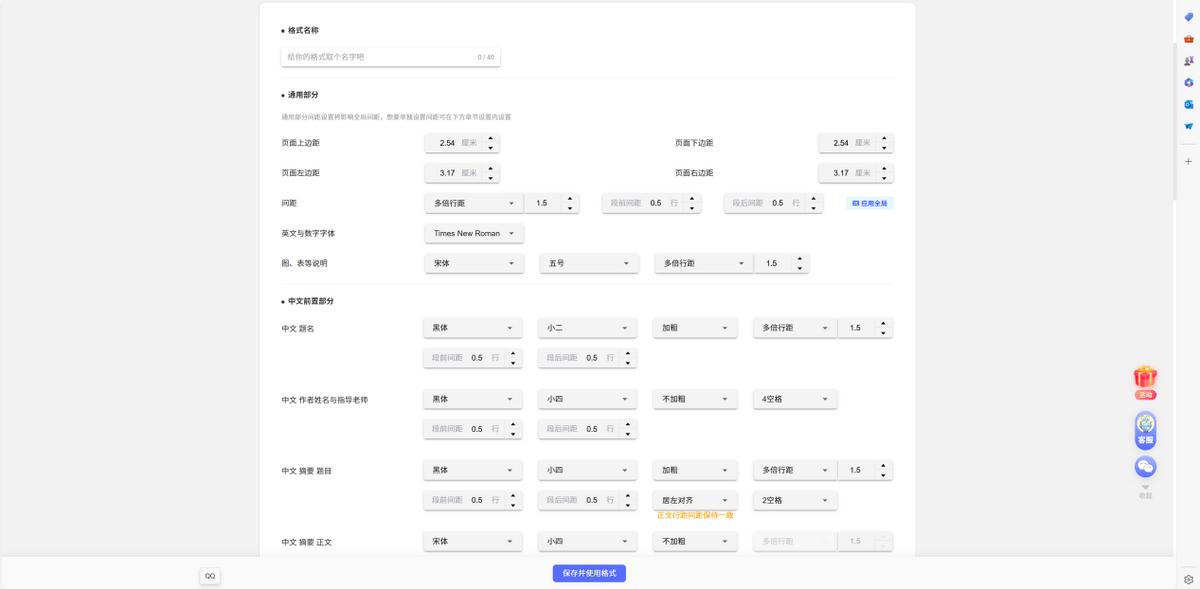
Task: Click the plus icon below the sidebar divider
Action: [1188, 160]
